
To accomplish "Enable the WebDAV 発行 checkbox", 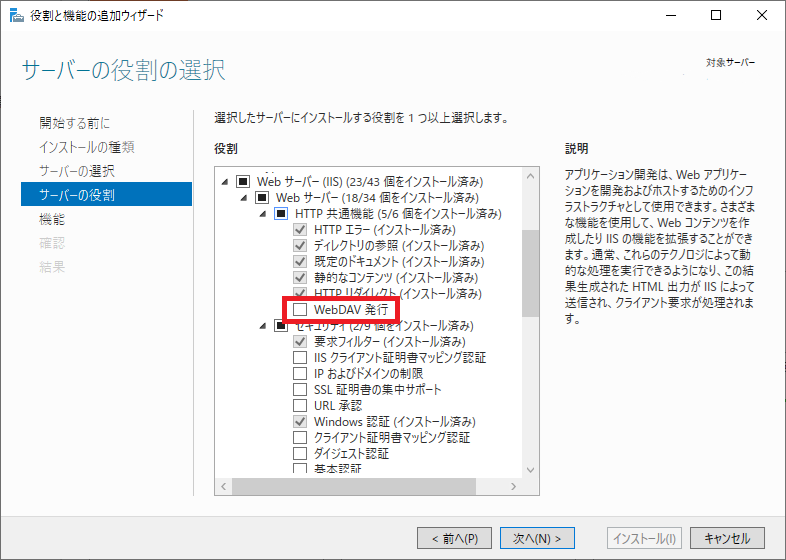I will [x=300, y=310].
